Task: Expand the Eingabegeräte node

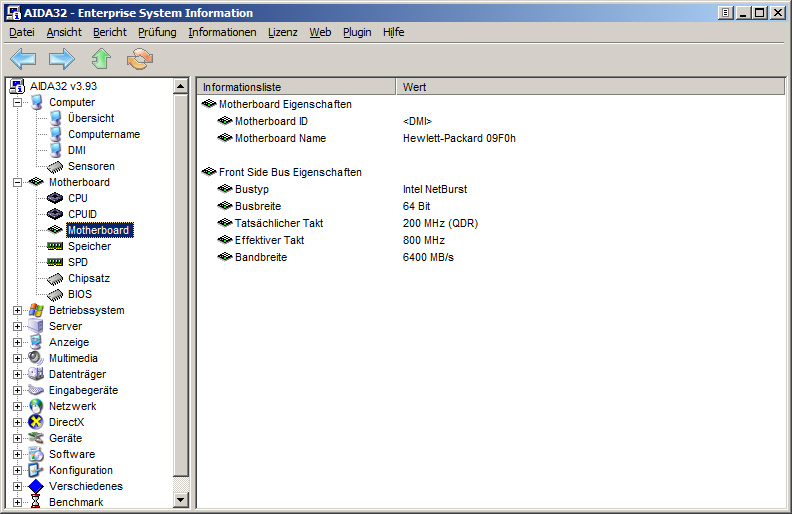Action: (x=18, y=390)
